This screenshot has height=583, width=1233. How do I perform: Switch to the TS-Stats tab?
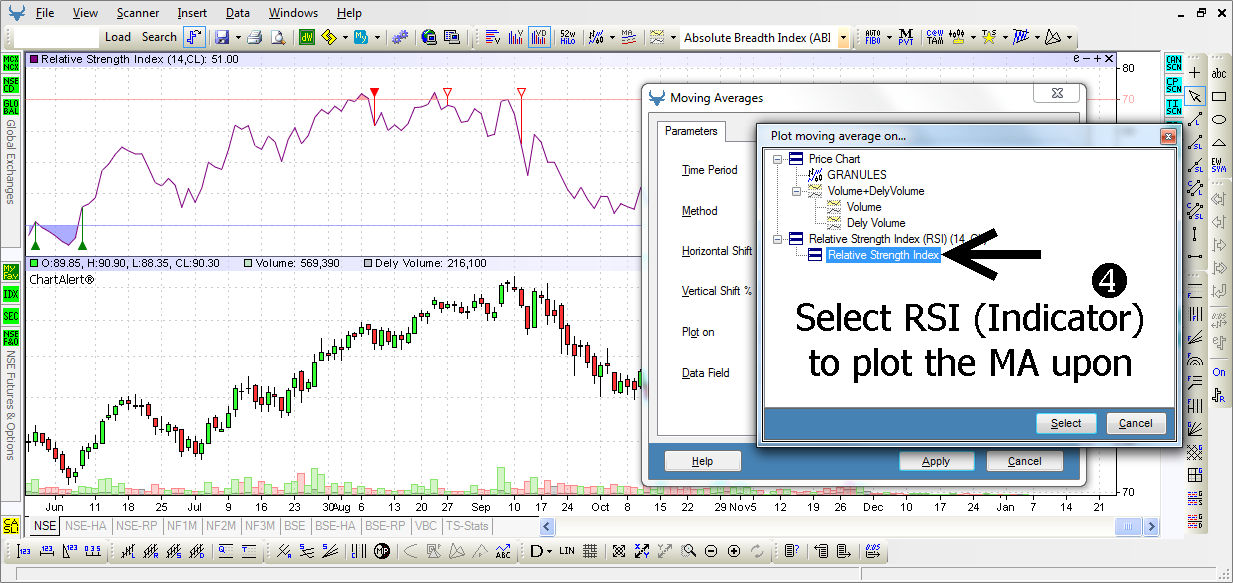coord(467,525)
